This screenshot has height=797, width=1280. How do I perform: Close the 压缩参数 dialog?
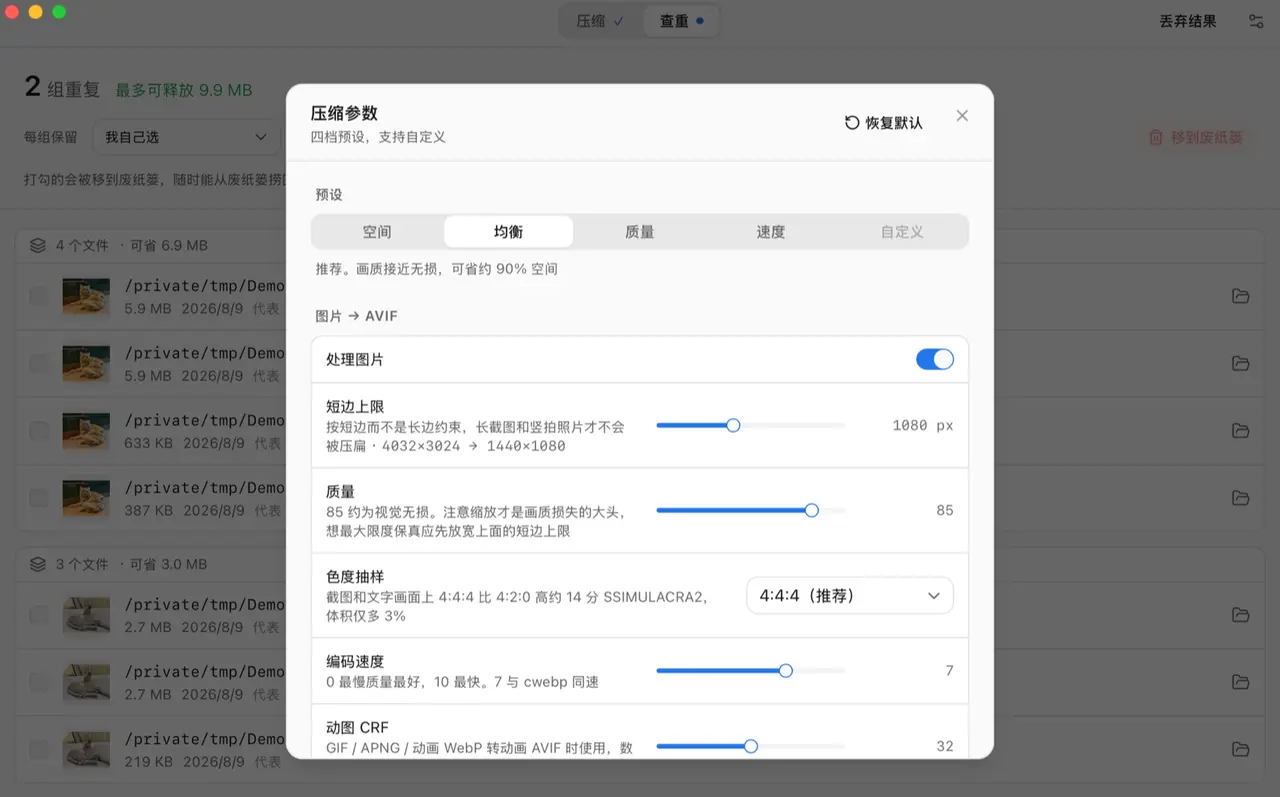(x=962, y=116)
